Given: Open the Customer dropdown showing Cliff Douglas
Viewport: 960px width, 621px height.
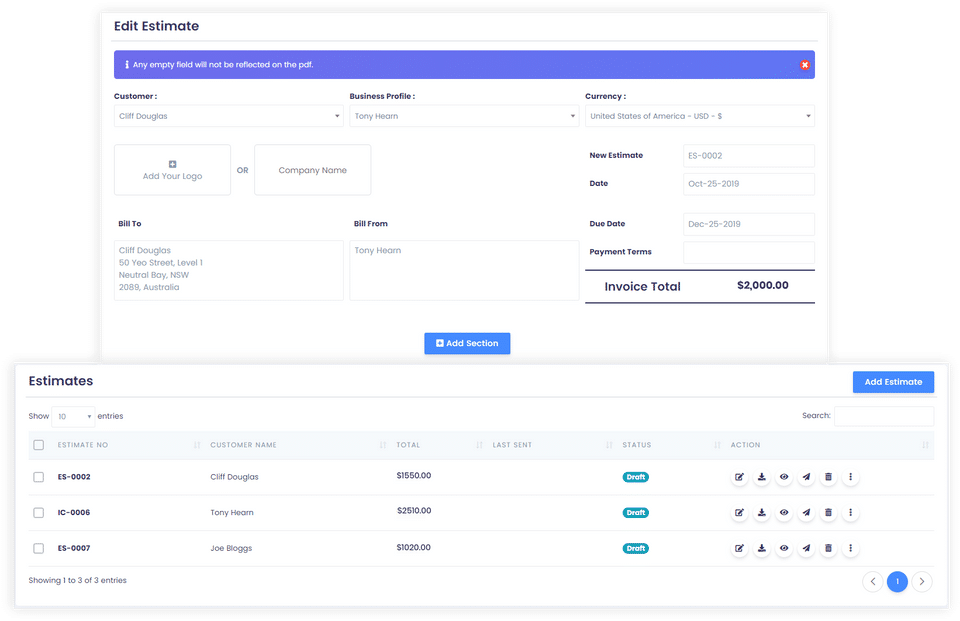Looking at the screenshot, I should pyautogui.click(x=229, y=116).
